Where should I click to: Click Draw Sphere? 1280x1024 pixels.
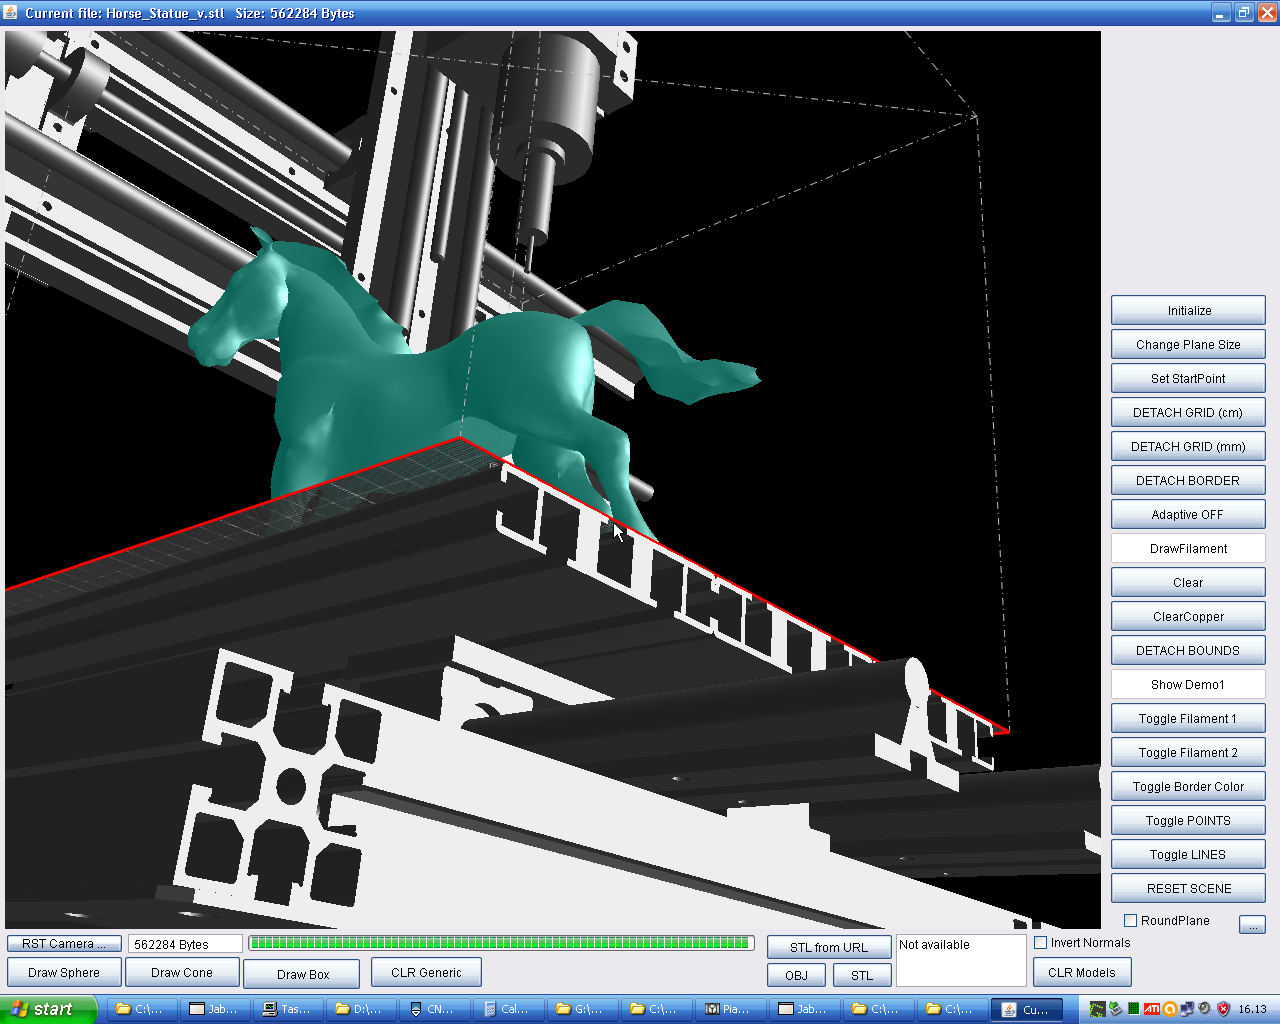(x=64, y=973)
